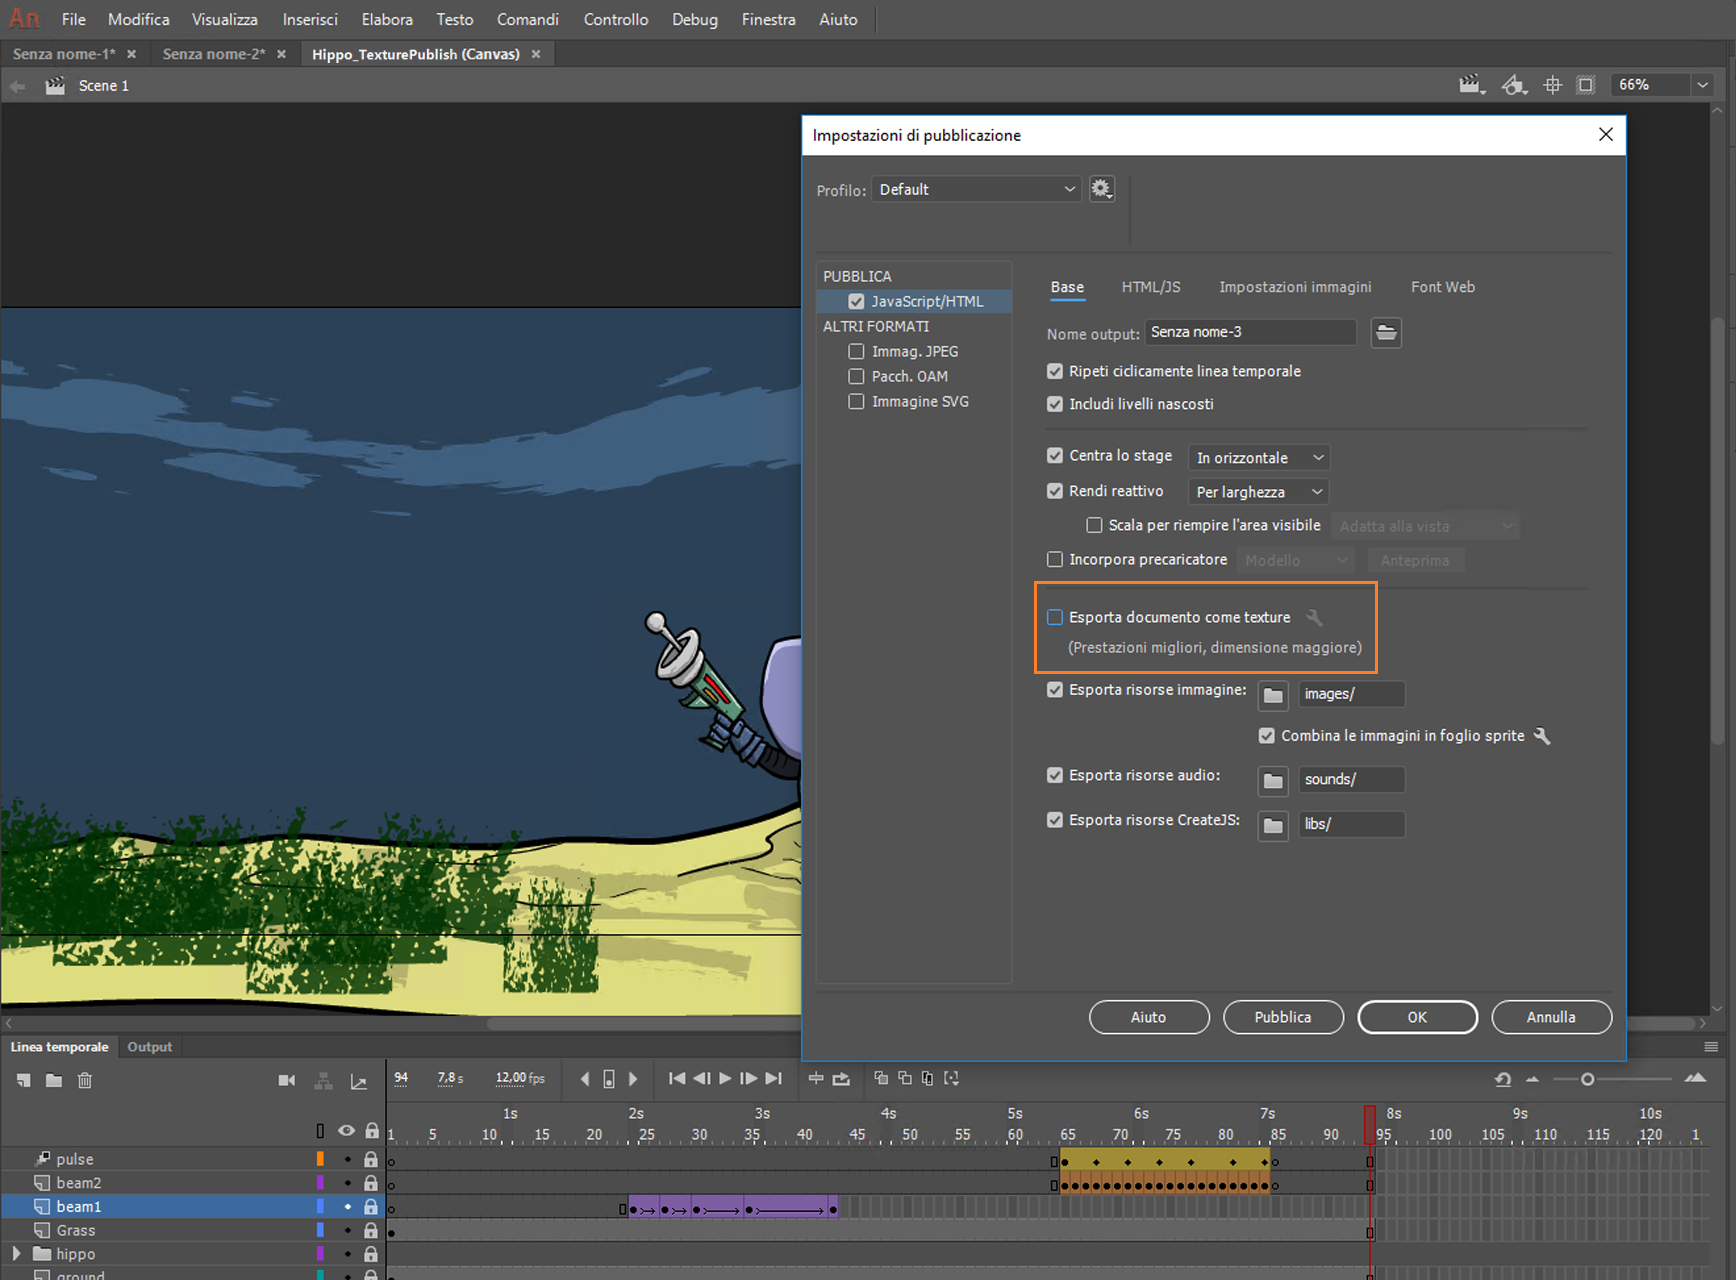Click the Pubblica button
The image size is (1736, 1280).
[1282, 1017]
